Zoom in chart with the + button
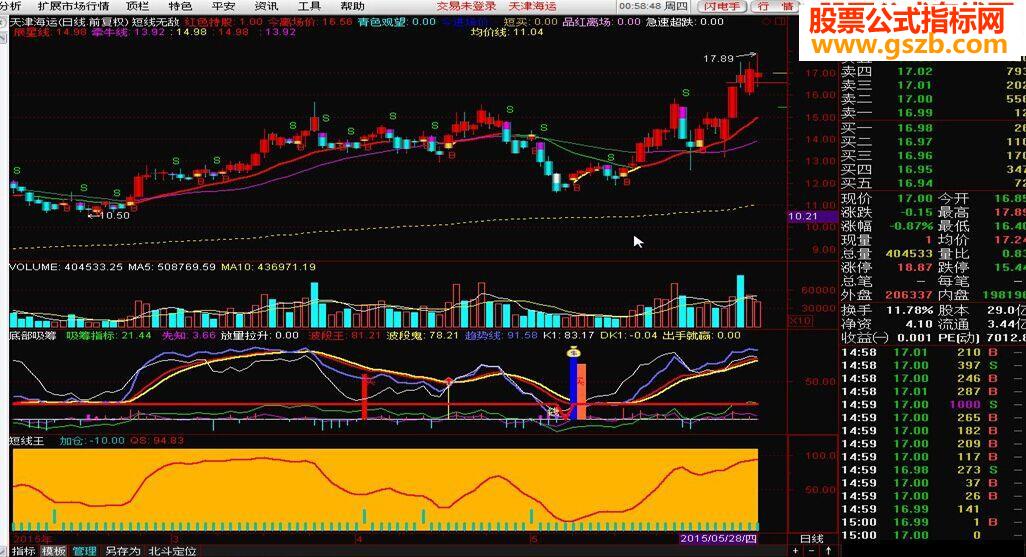Screen dimensions: 1026x557 point(796,551)
